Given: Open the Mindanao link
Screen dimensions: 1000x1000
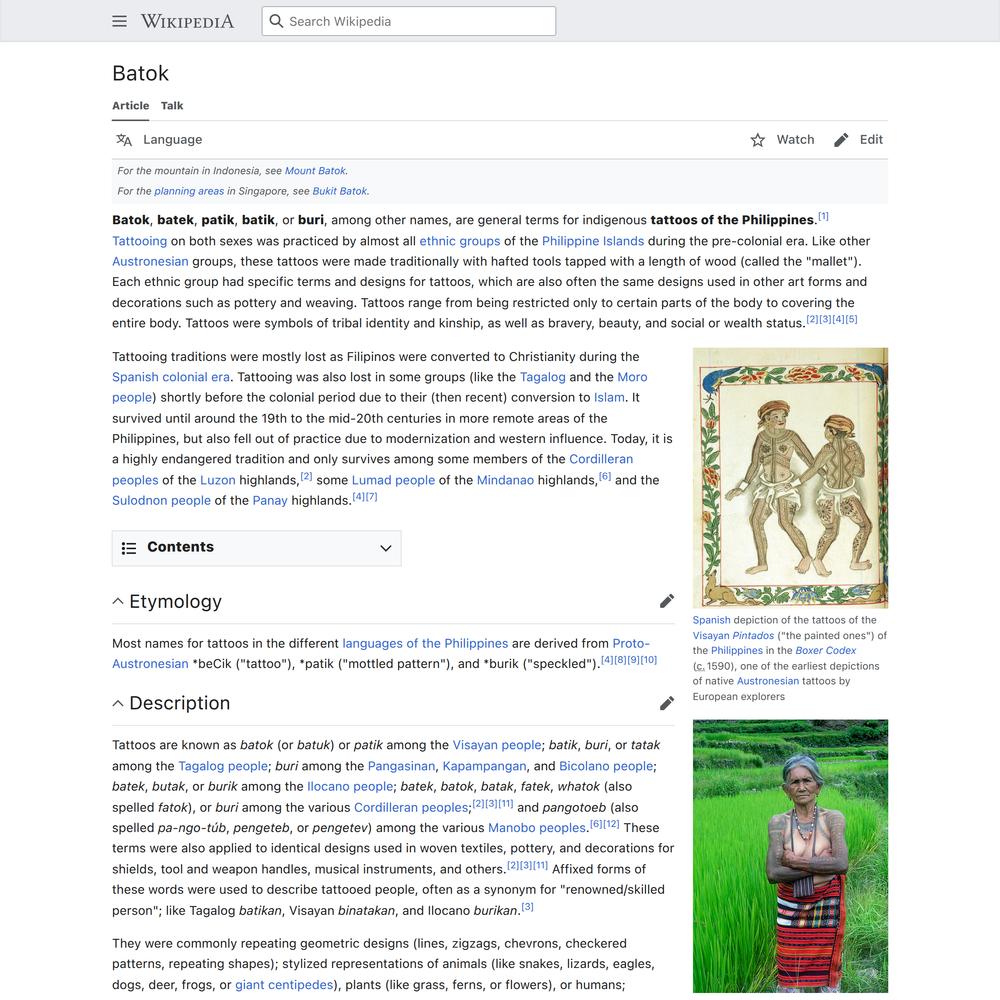Looking at the screenshot, I should 506,480.
